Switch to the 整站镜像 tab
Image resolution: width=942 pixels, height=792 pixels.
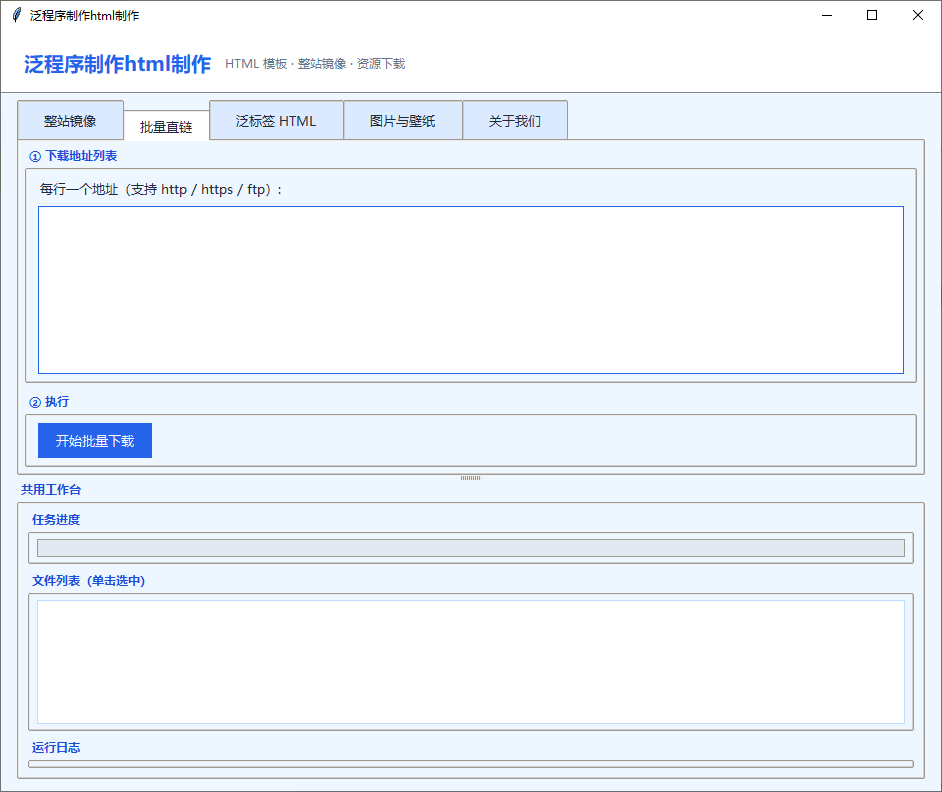pos(70,121)
